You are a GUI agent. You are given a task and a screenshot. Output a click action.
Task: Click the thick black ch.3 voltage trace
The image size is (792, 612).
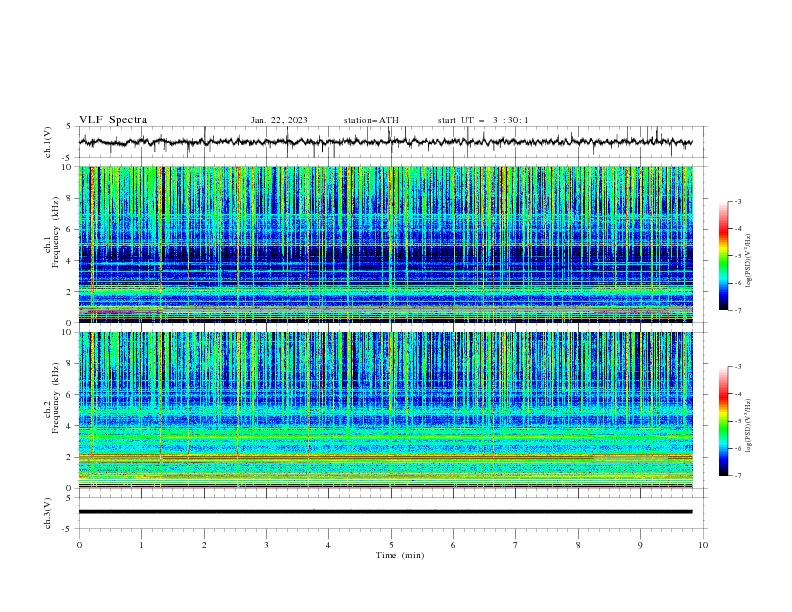tap(385, 512)
